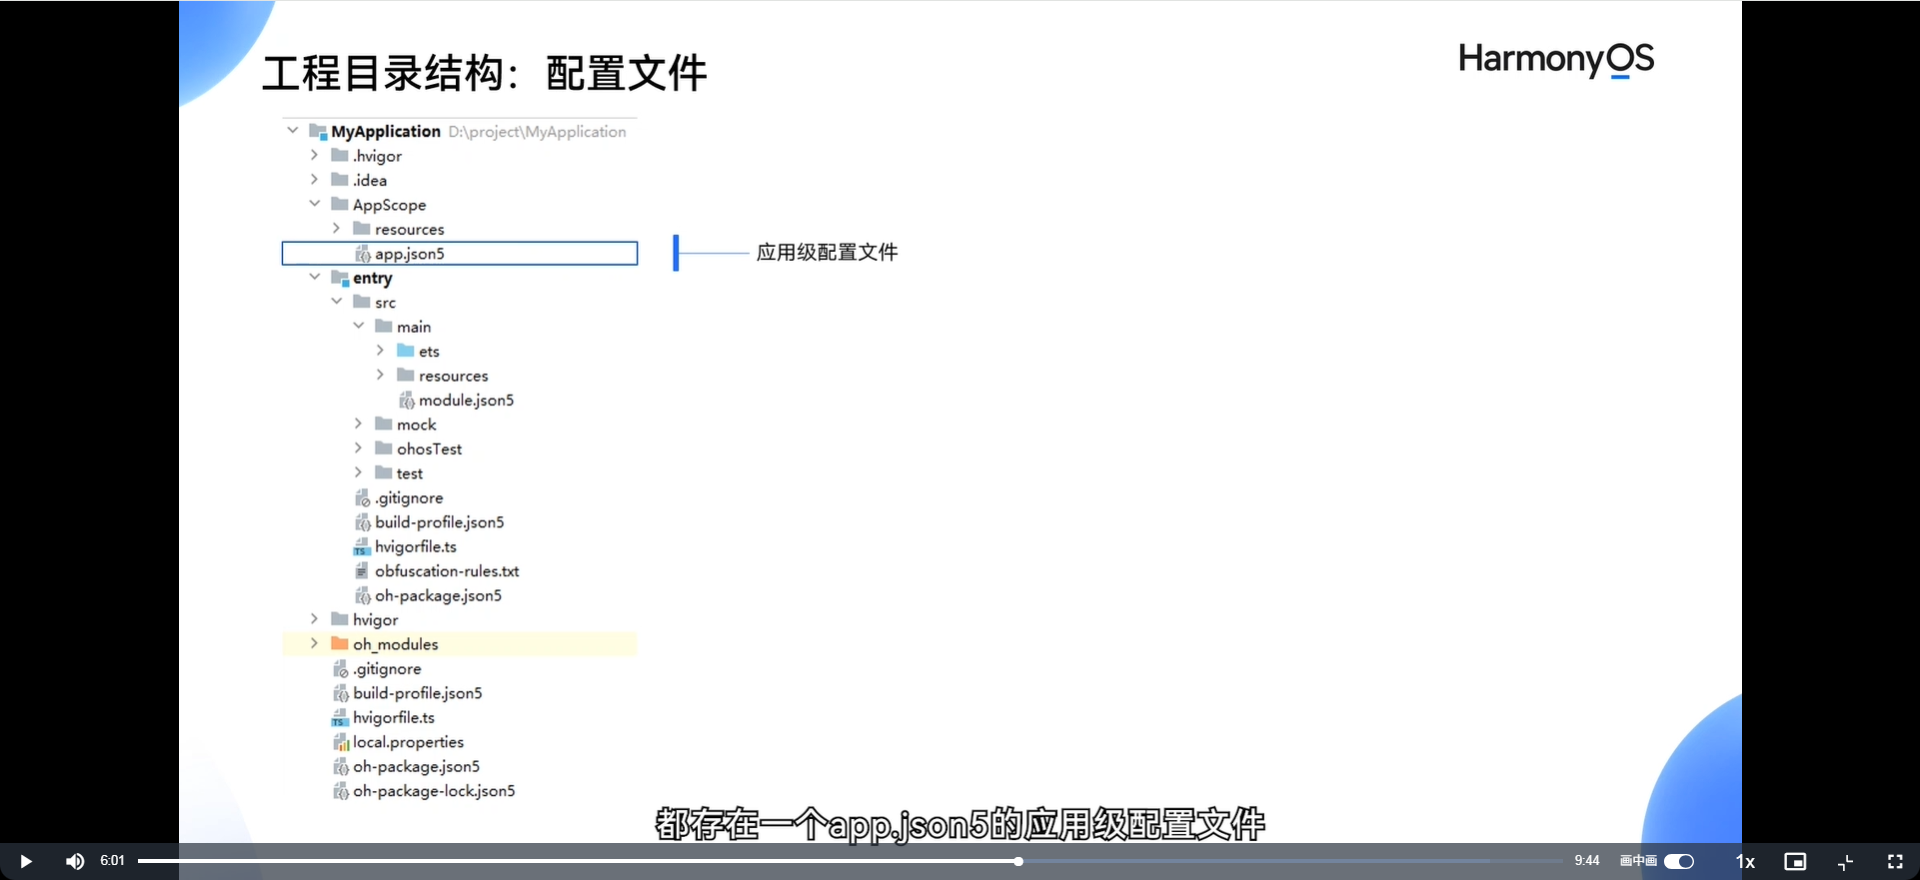This screenshot has height=880, width=1920.
Task: Collapse the entry module
Action: pos(314,277)
